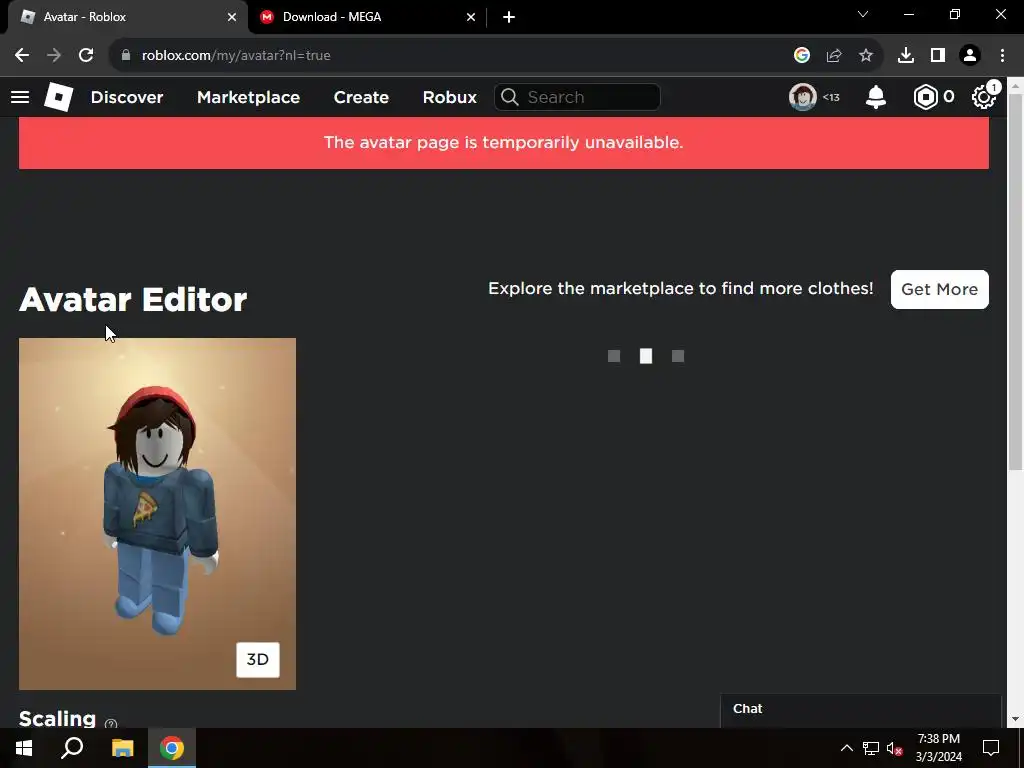Image resolution: width=1024 pixels, height=768 pixels.
Task: Open a new browser tab
Action: [x=509, y=17]
